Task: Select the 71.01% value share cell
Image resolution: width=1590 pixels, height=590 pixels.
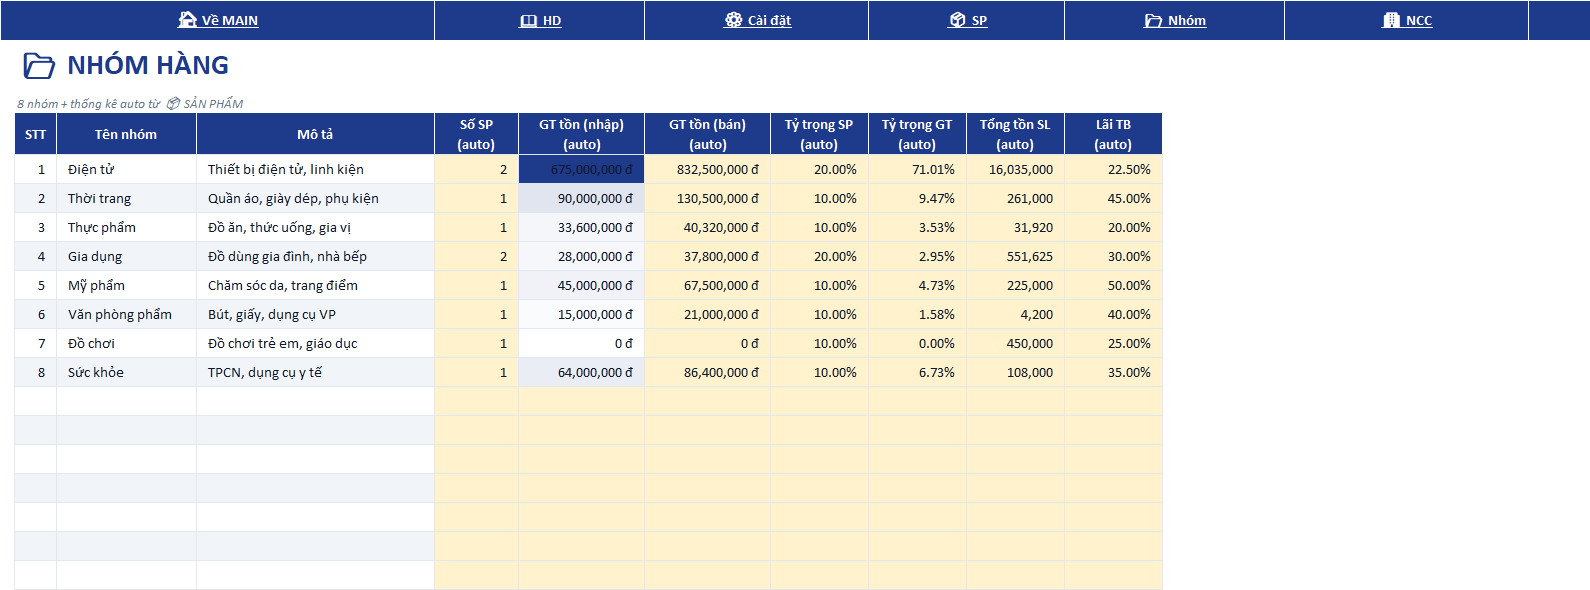Action: [x=917, y=170]
